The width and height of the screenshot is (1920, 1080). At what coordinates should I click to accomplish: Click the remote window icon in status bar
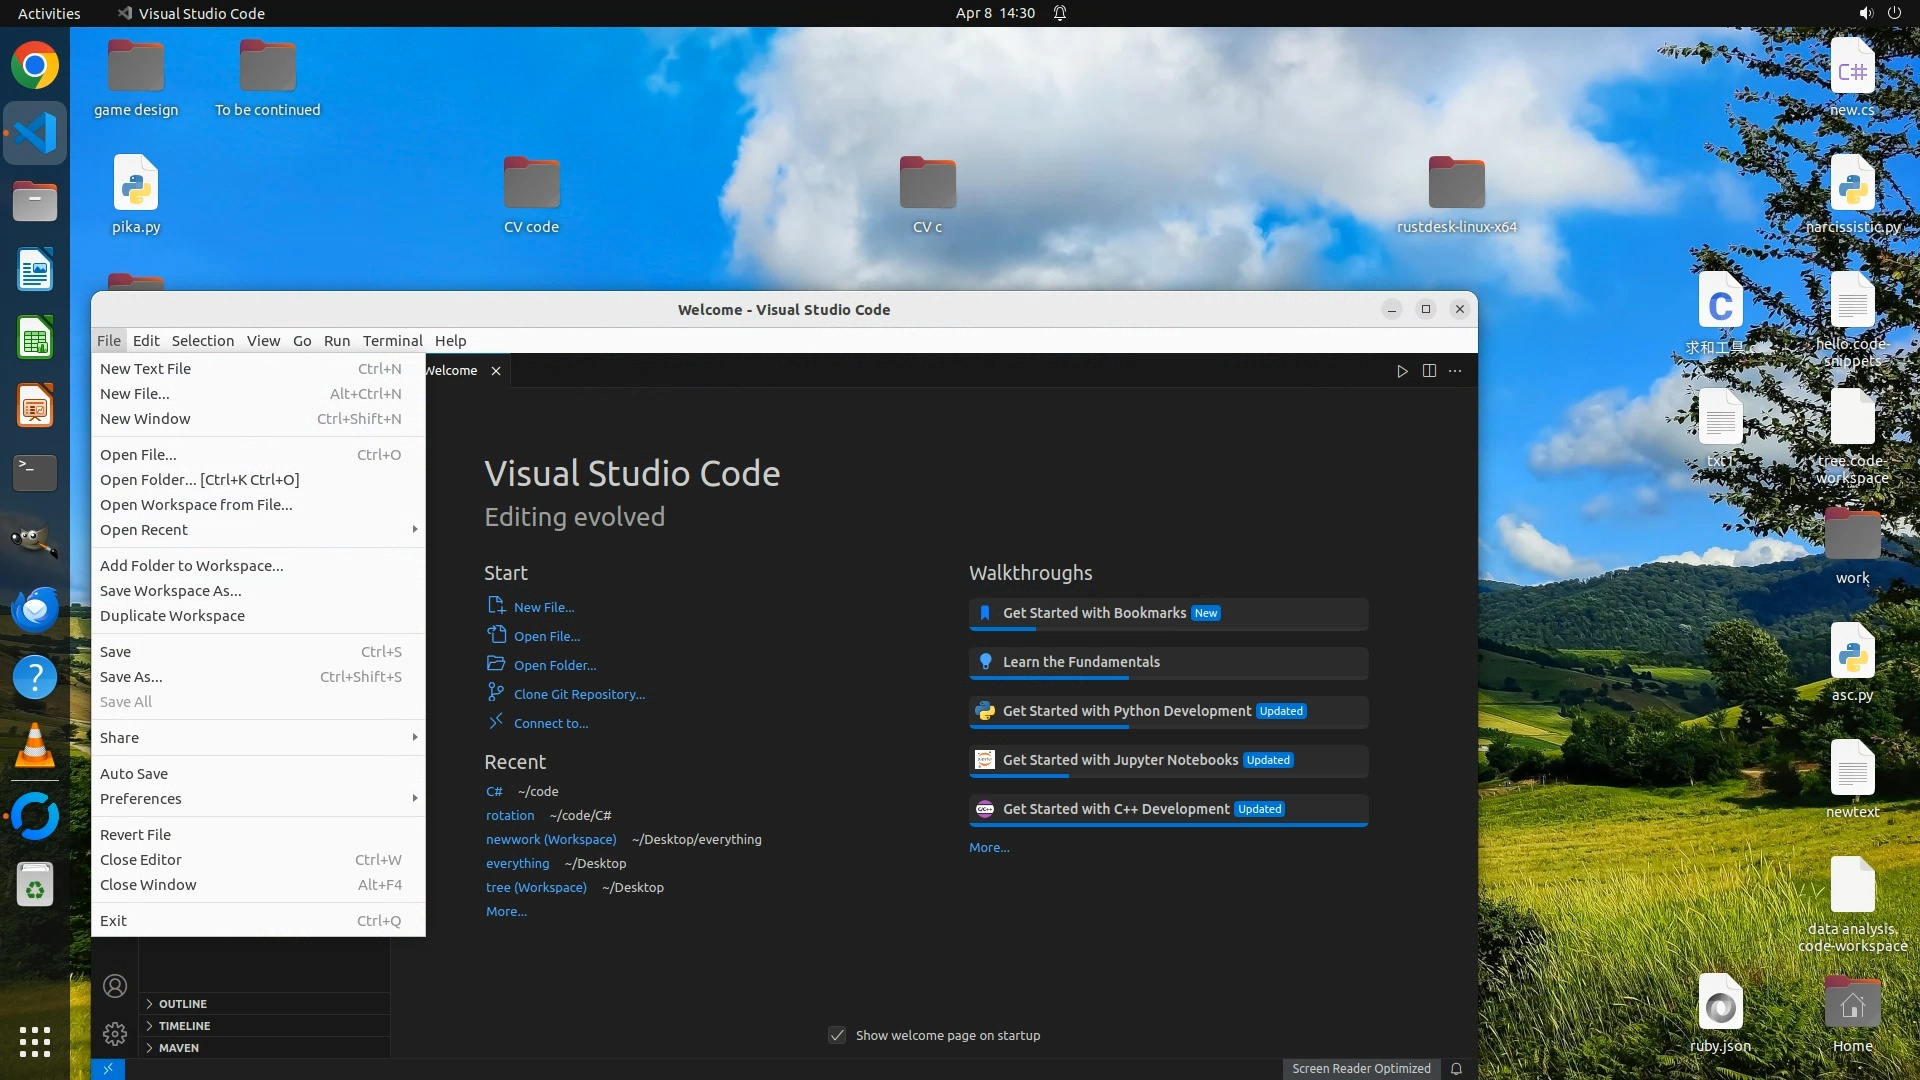(x=108, y=1069)
